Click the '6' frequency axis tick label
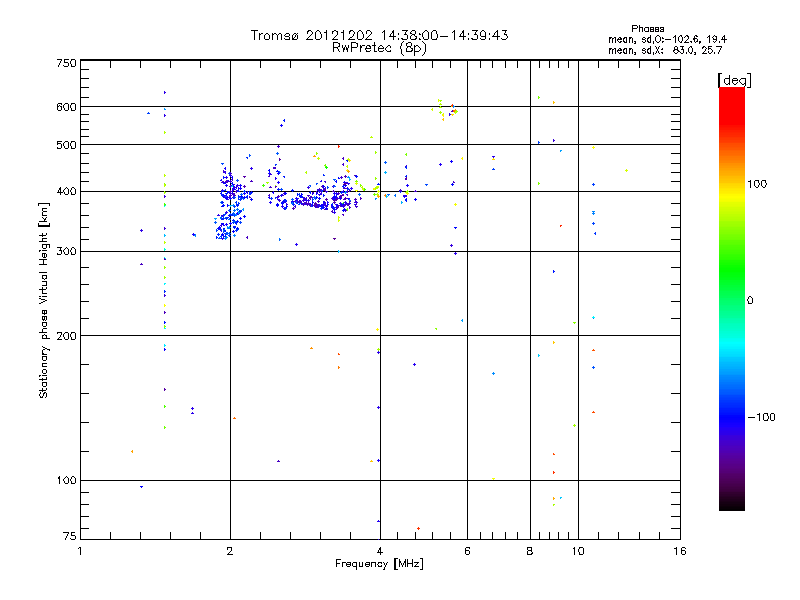The image size is (800, 600). (x=467, y=551)
